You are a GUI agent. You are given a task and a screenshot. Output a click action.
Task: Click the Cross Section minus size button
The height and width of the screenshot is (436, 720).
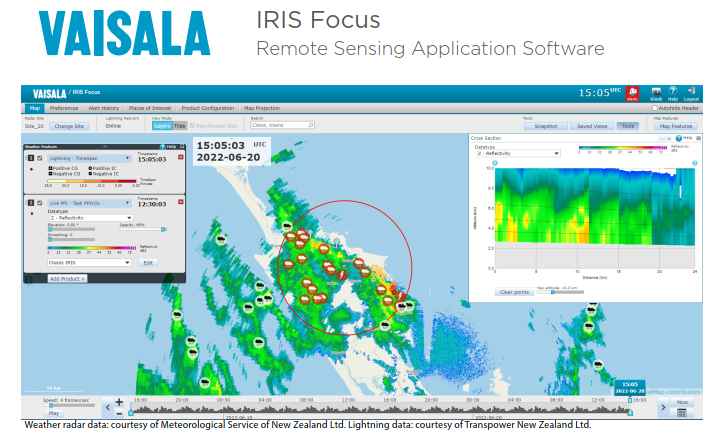click(x=661, y=138)
